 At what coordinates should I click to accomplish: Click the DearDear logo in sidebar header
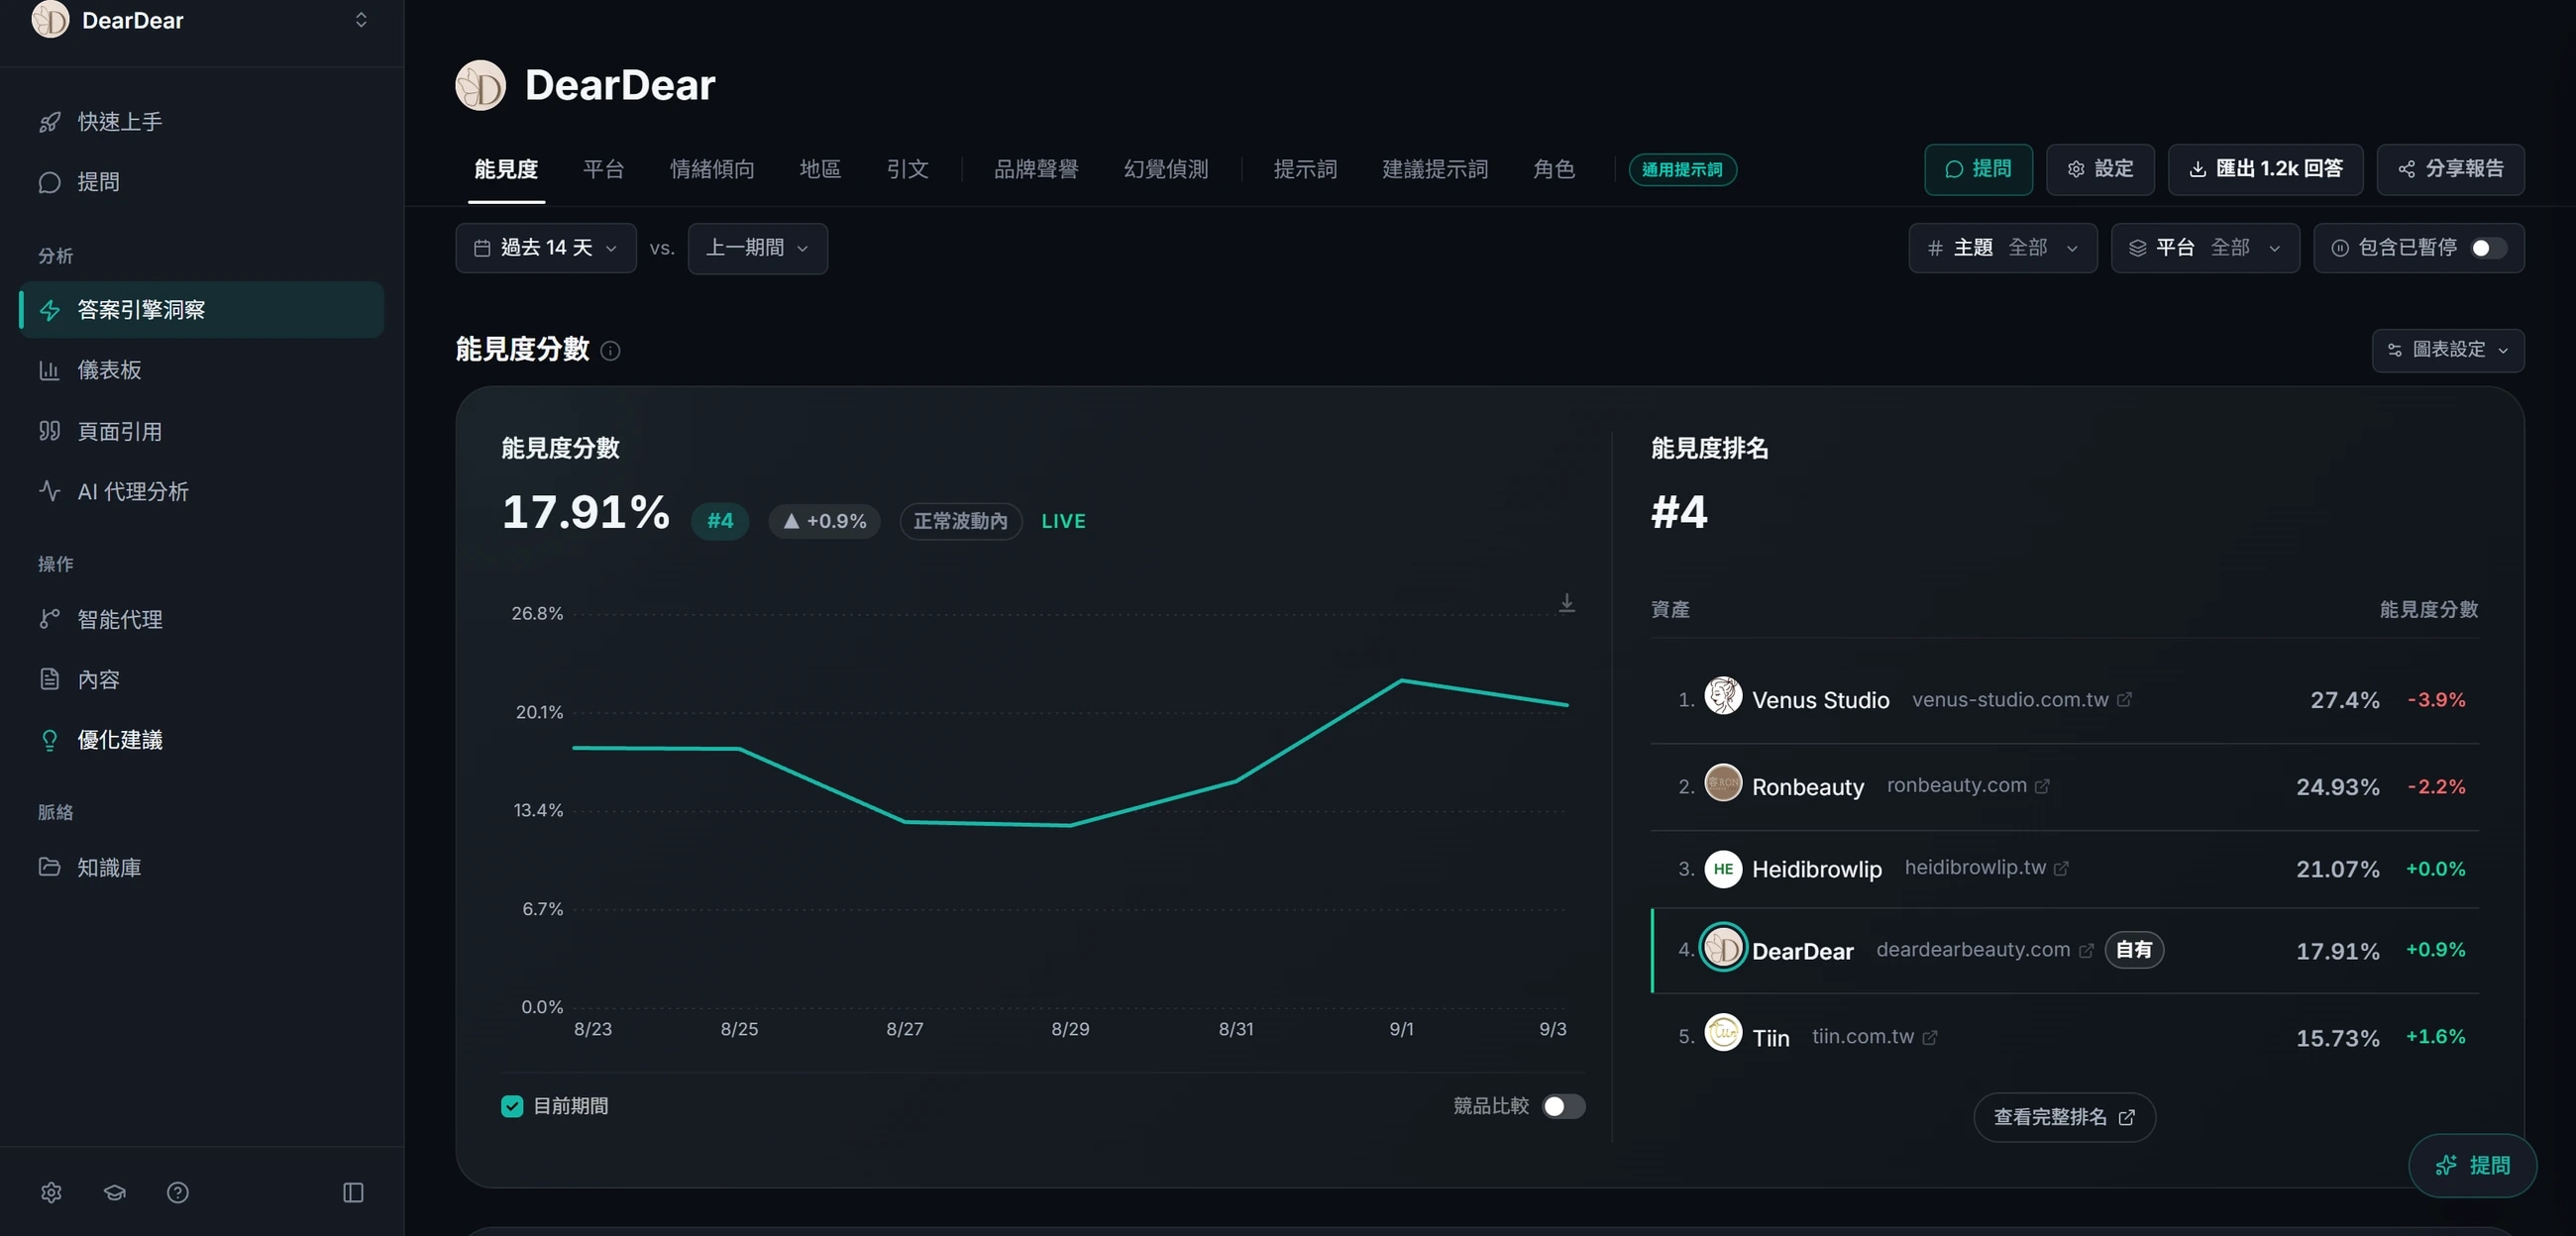pyautogui.click(x=50, y=19)
